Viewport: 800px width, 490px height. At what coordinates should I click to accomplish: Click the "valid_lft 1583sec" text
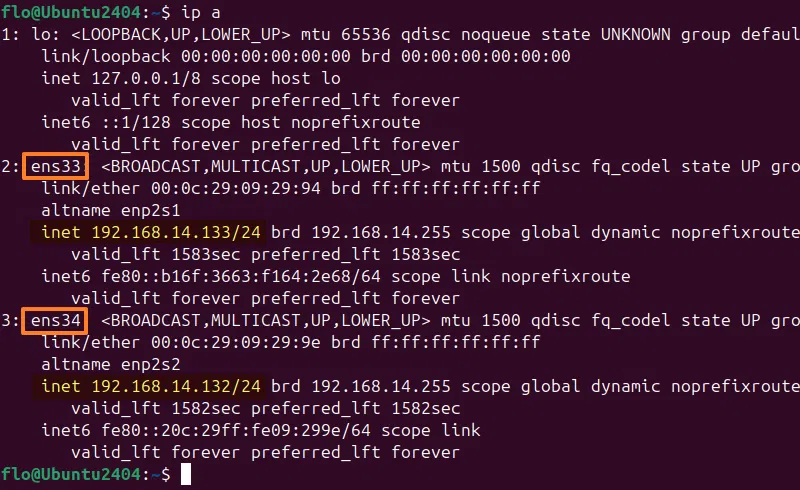point(156,254)
